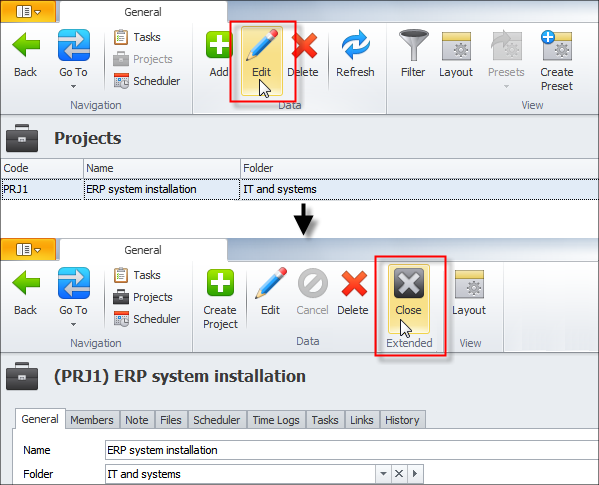This screenshot has width=599, height=485.
Task: Click the Folder field right-arrow expander
Action: [x=415, y=474]
